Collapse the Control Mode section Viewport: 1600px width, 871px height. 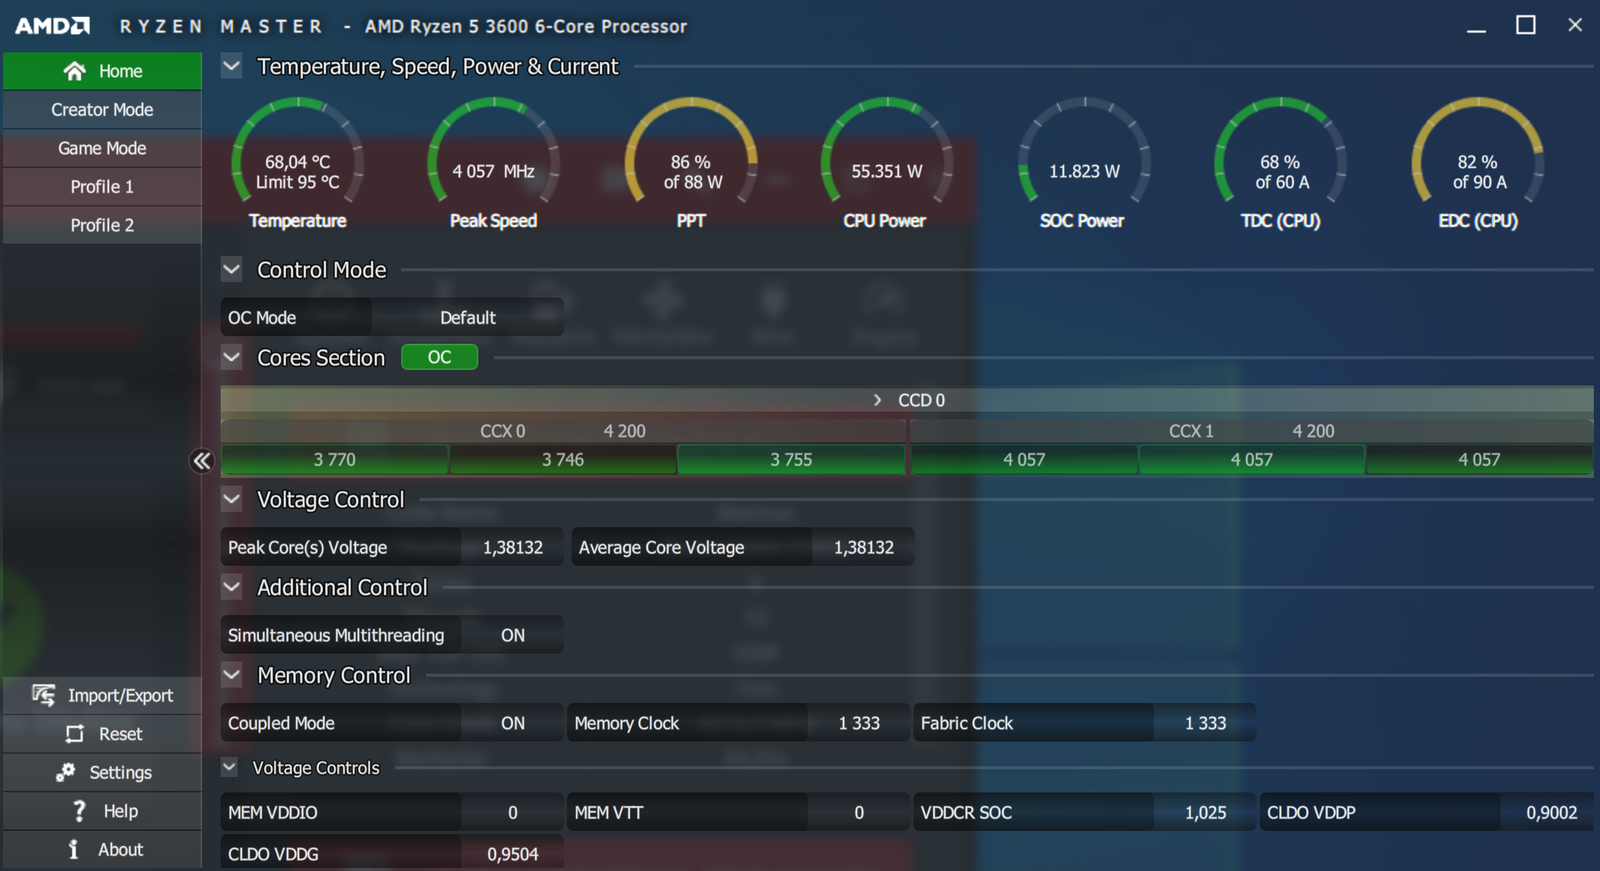232,269
